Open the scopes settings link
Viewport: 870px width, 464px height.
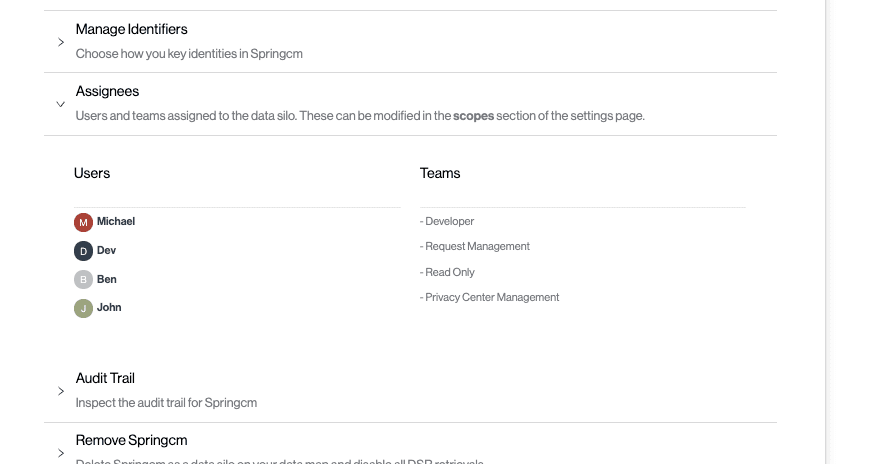click(x=474, y=116)
